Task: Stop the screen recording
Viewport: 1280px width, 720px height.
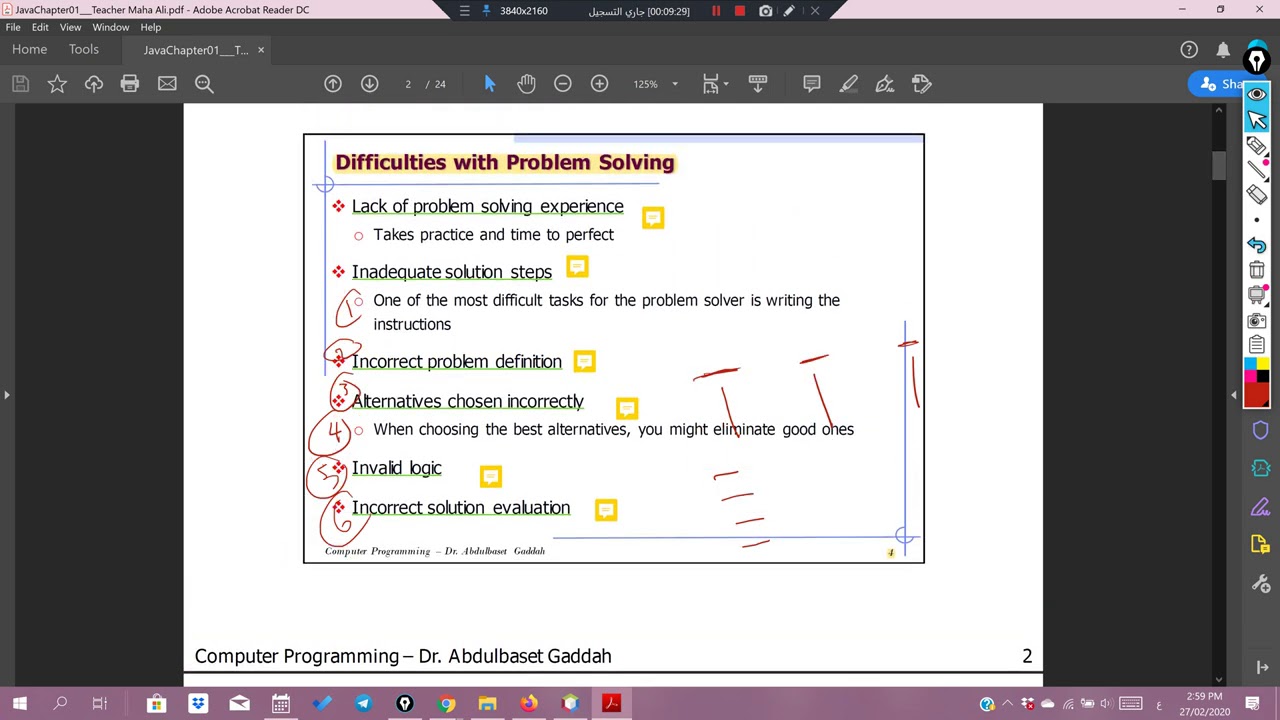Action: coord(740,11)
